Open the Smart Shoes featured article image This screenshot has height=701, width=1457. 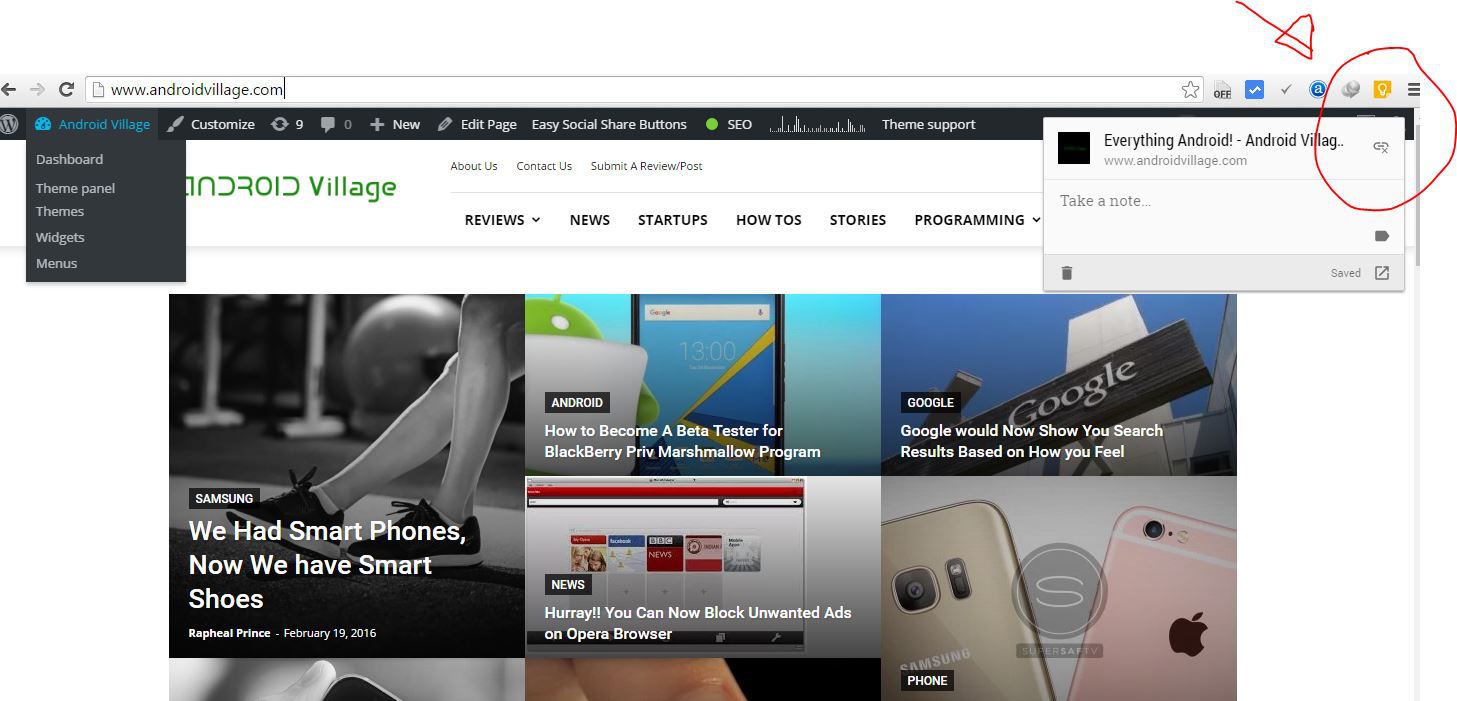[346, 400]
